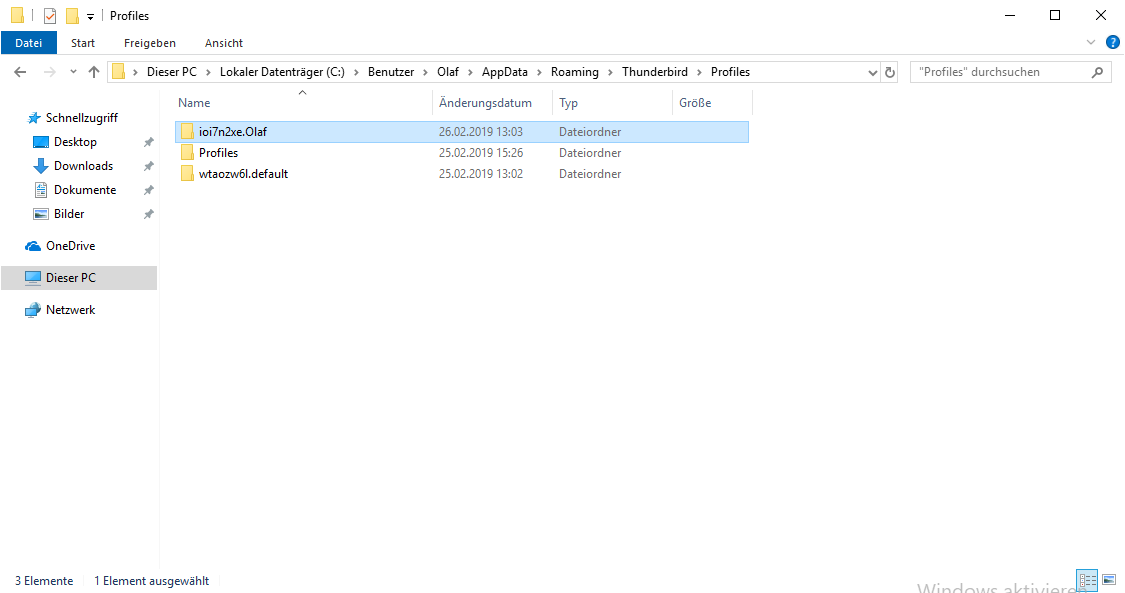Screen dimensions: 1125x593
Task: Go up one folder level
Action: click(94, 72)
